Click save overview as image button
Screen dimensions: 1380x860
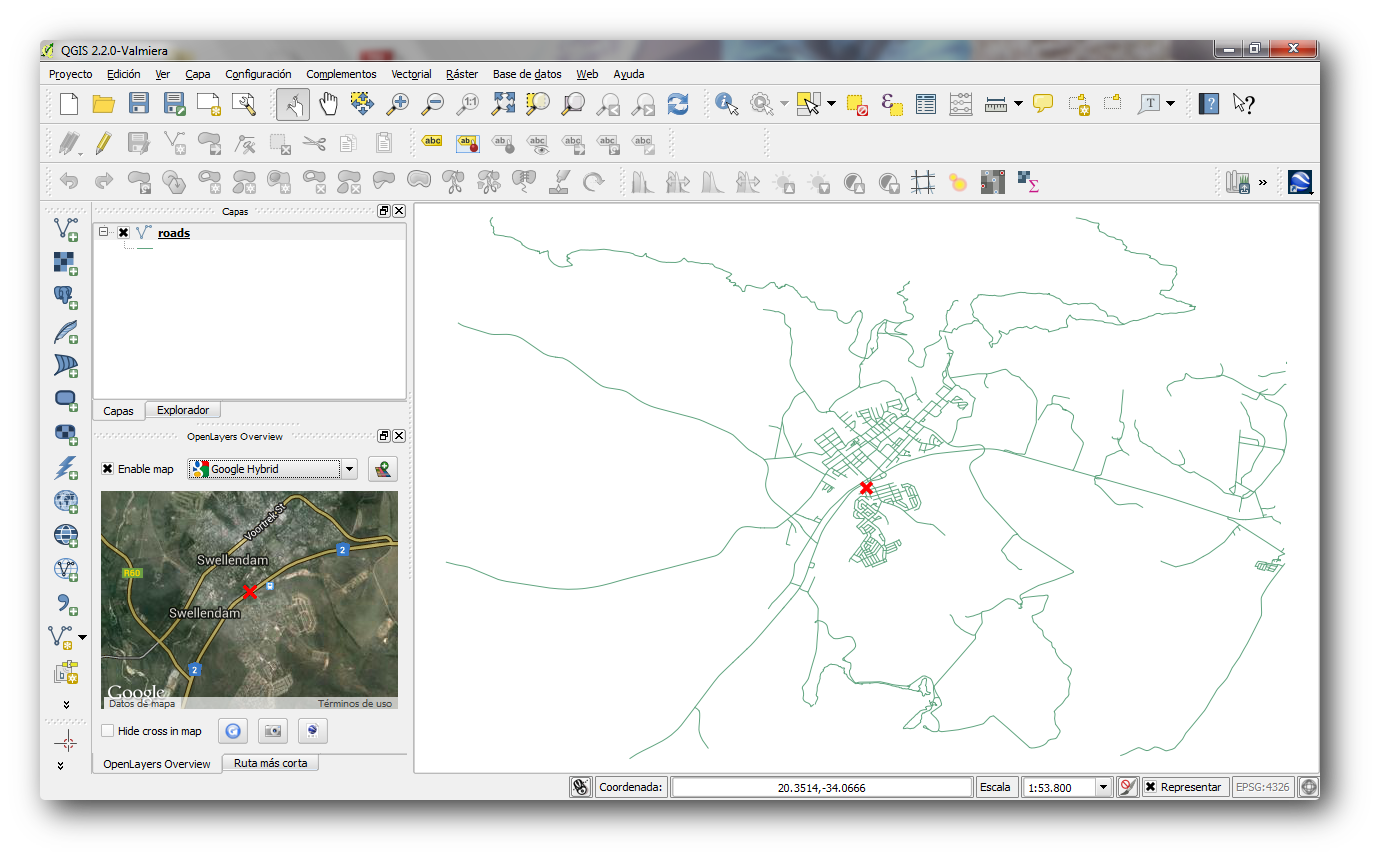(x=273, y=731)
